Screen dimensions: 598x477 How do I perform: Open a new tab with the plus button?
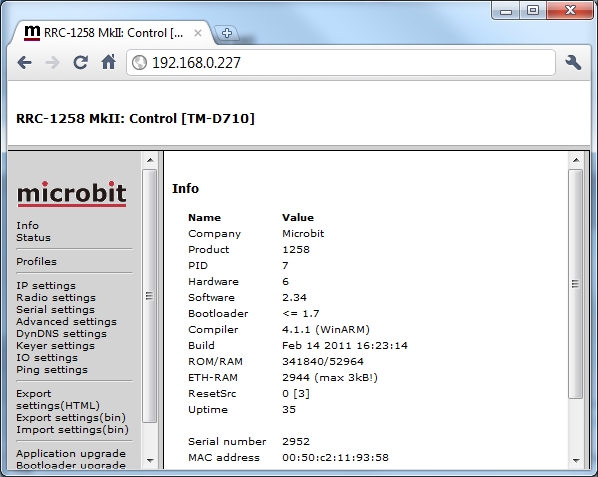pyautogui.click(x=227, y=33)
